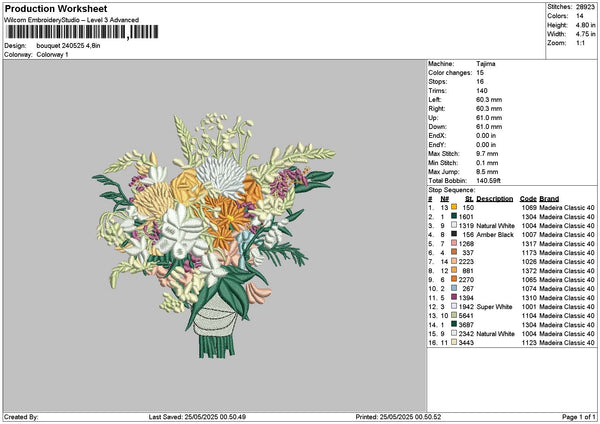Select the Amber Black color swatch
600x424 pixels.
[x=454, y=234]
